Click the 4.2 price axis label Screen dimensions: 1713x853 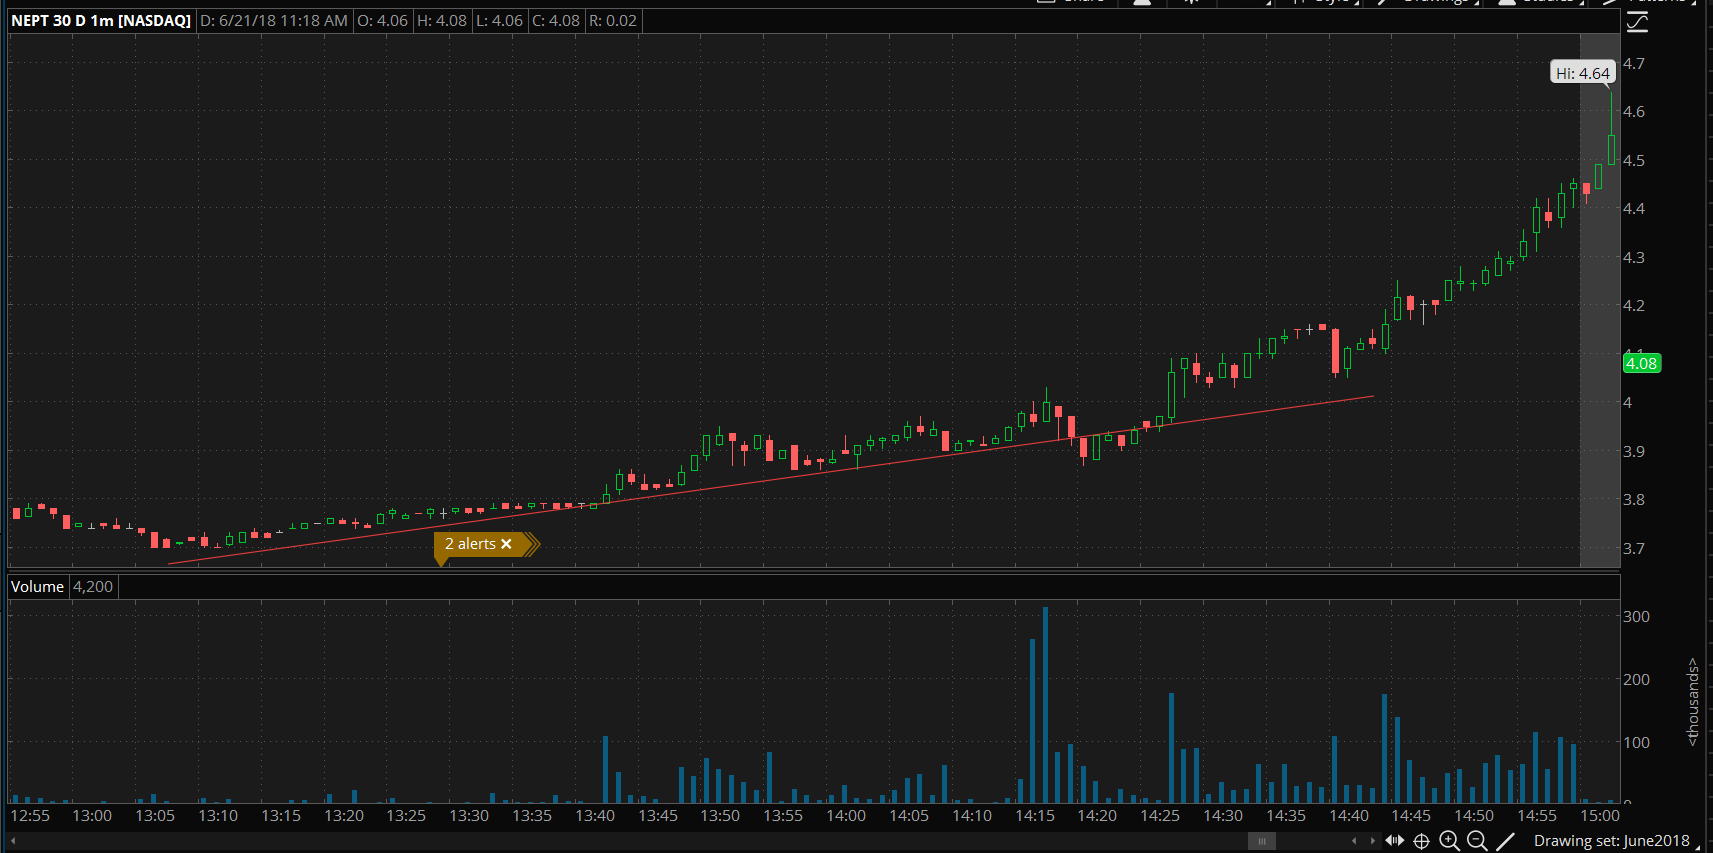(x=1634, y=306)
